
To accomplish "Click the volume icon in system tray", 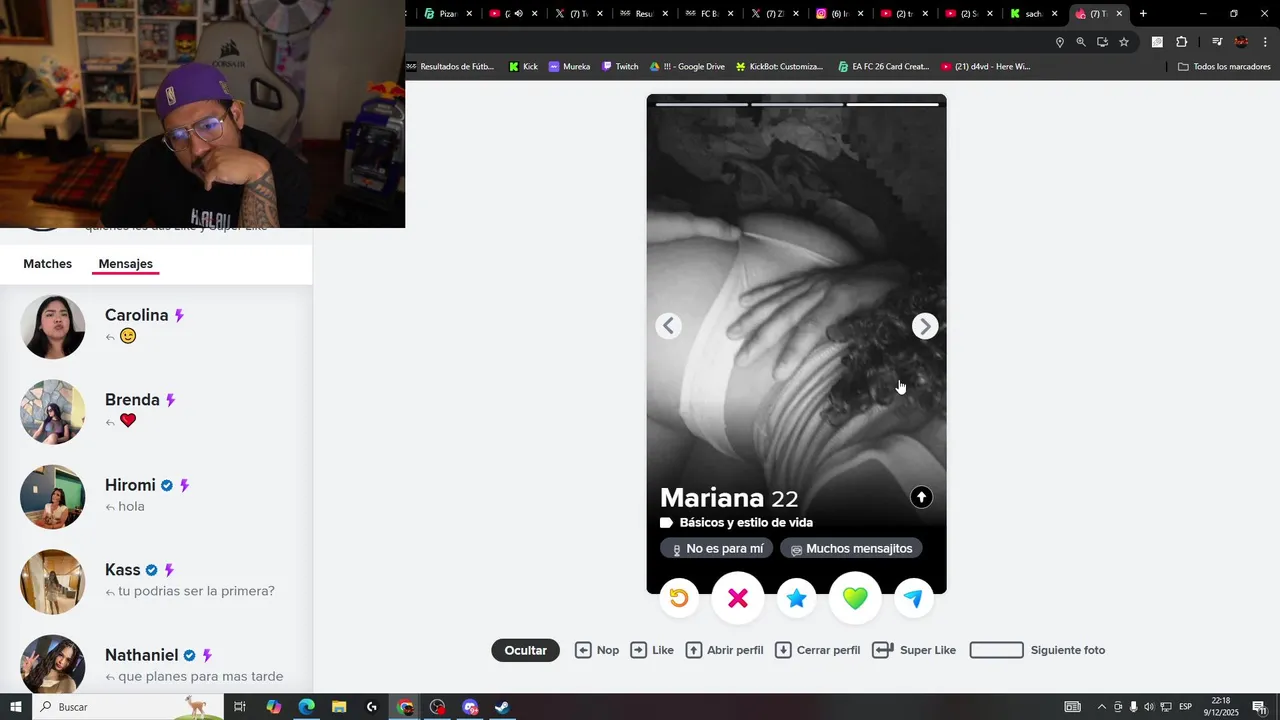I will (x=1148, y=707).
